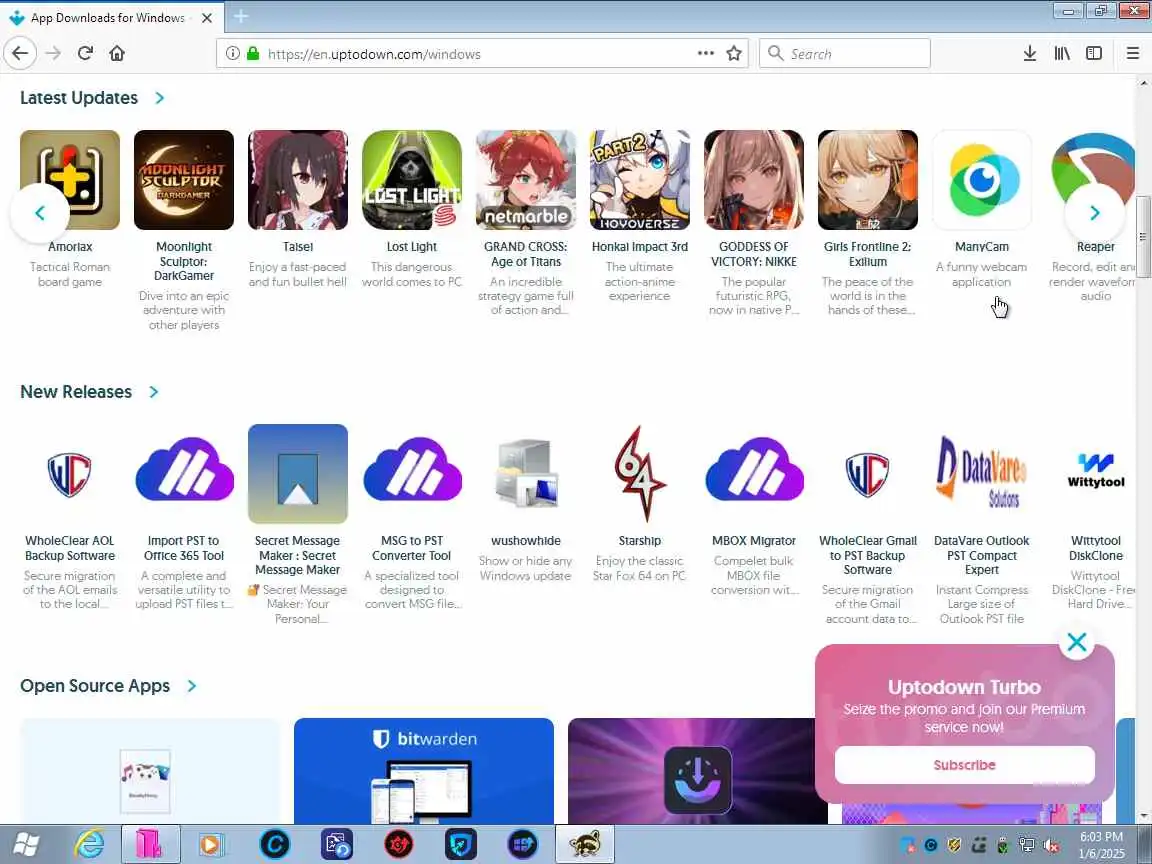Open the Windows Start menu

(x=26, y=845)
